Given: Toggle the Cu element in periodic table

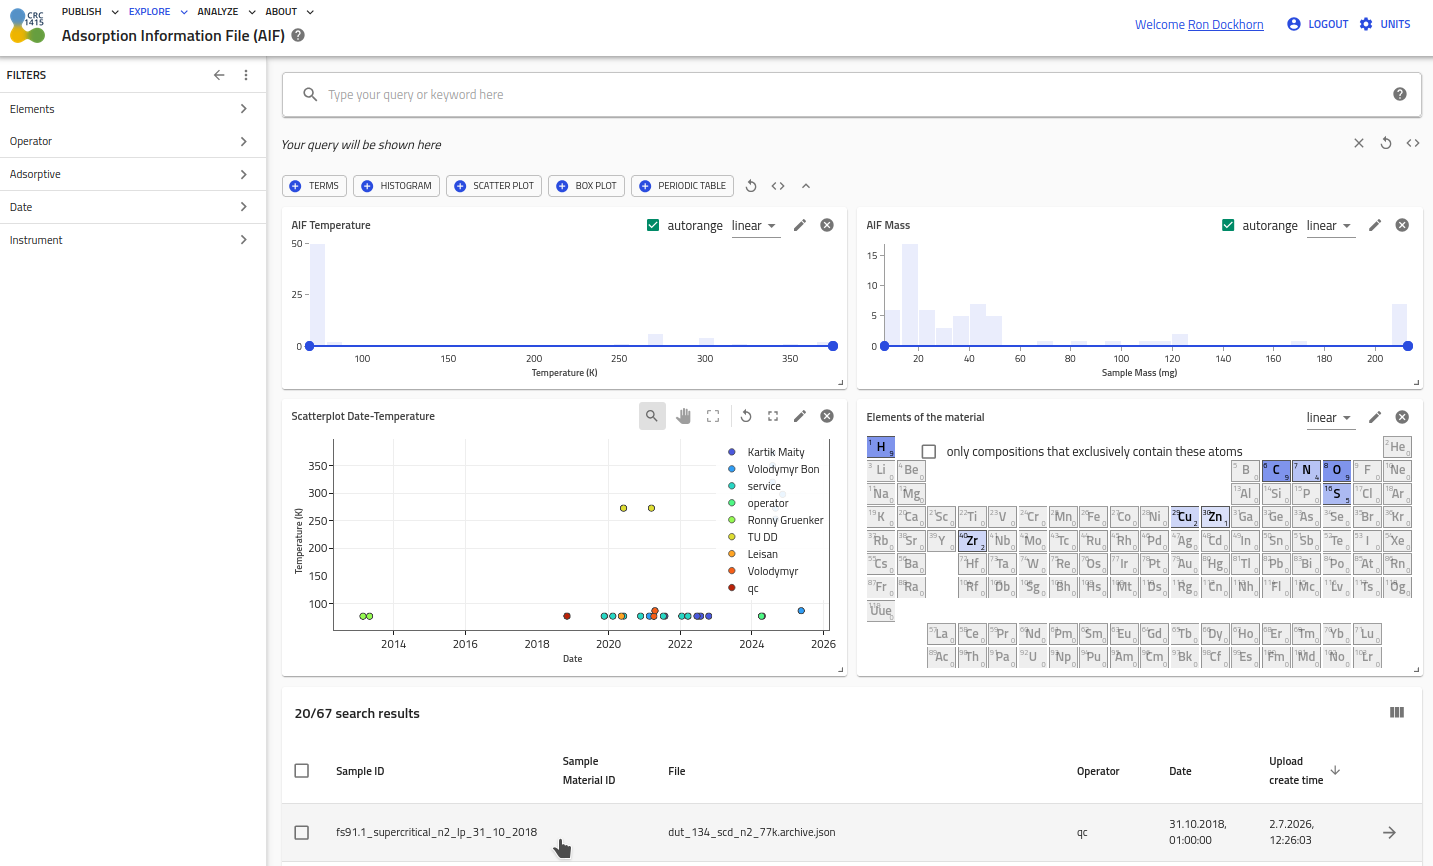Looking at the screenshot, I should 1185,516.
